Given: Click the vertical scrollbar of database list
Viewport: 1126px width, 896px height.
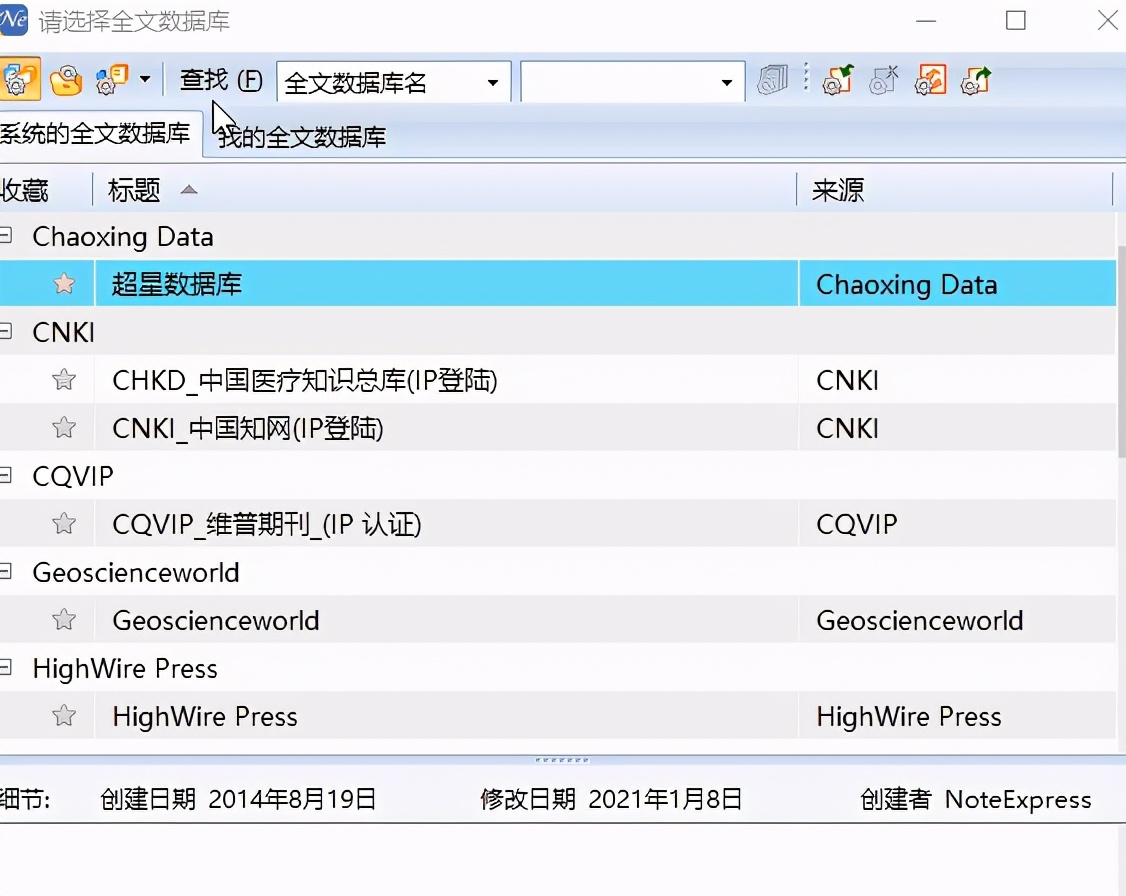Looking at the screenshot, I should (1121, 352).
